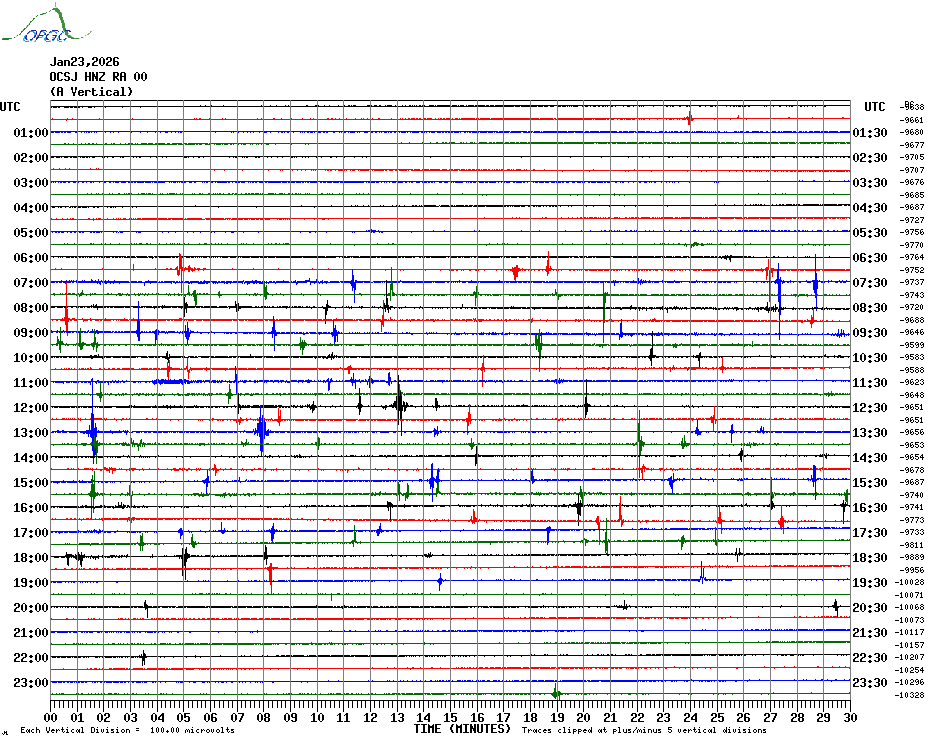
Task: Click the -10328 offset value at bottom right
Action: pos(911,695)
